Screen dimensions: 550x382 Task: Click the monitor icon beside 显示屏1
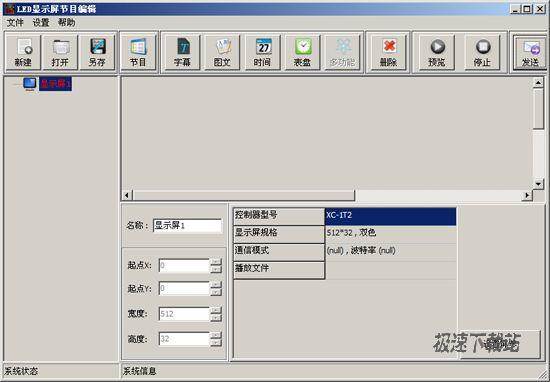click(30, 84)
